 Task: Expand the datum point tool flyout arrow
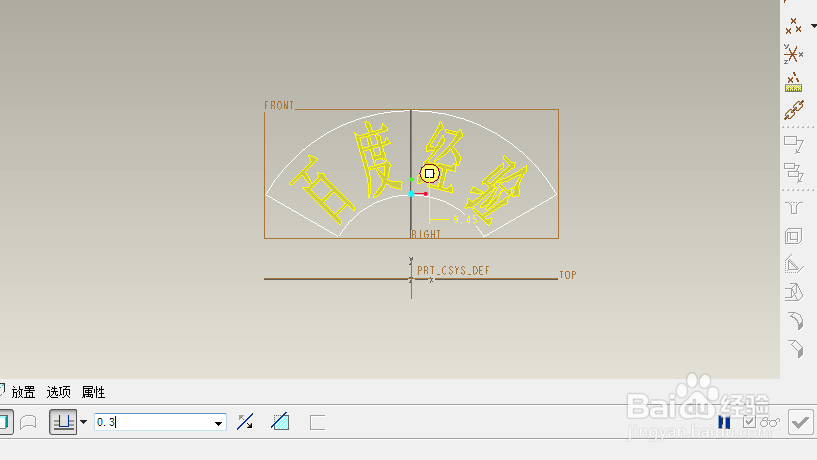coord(813,26)
